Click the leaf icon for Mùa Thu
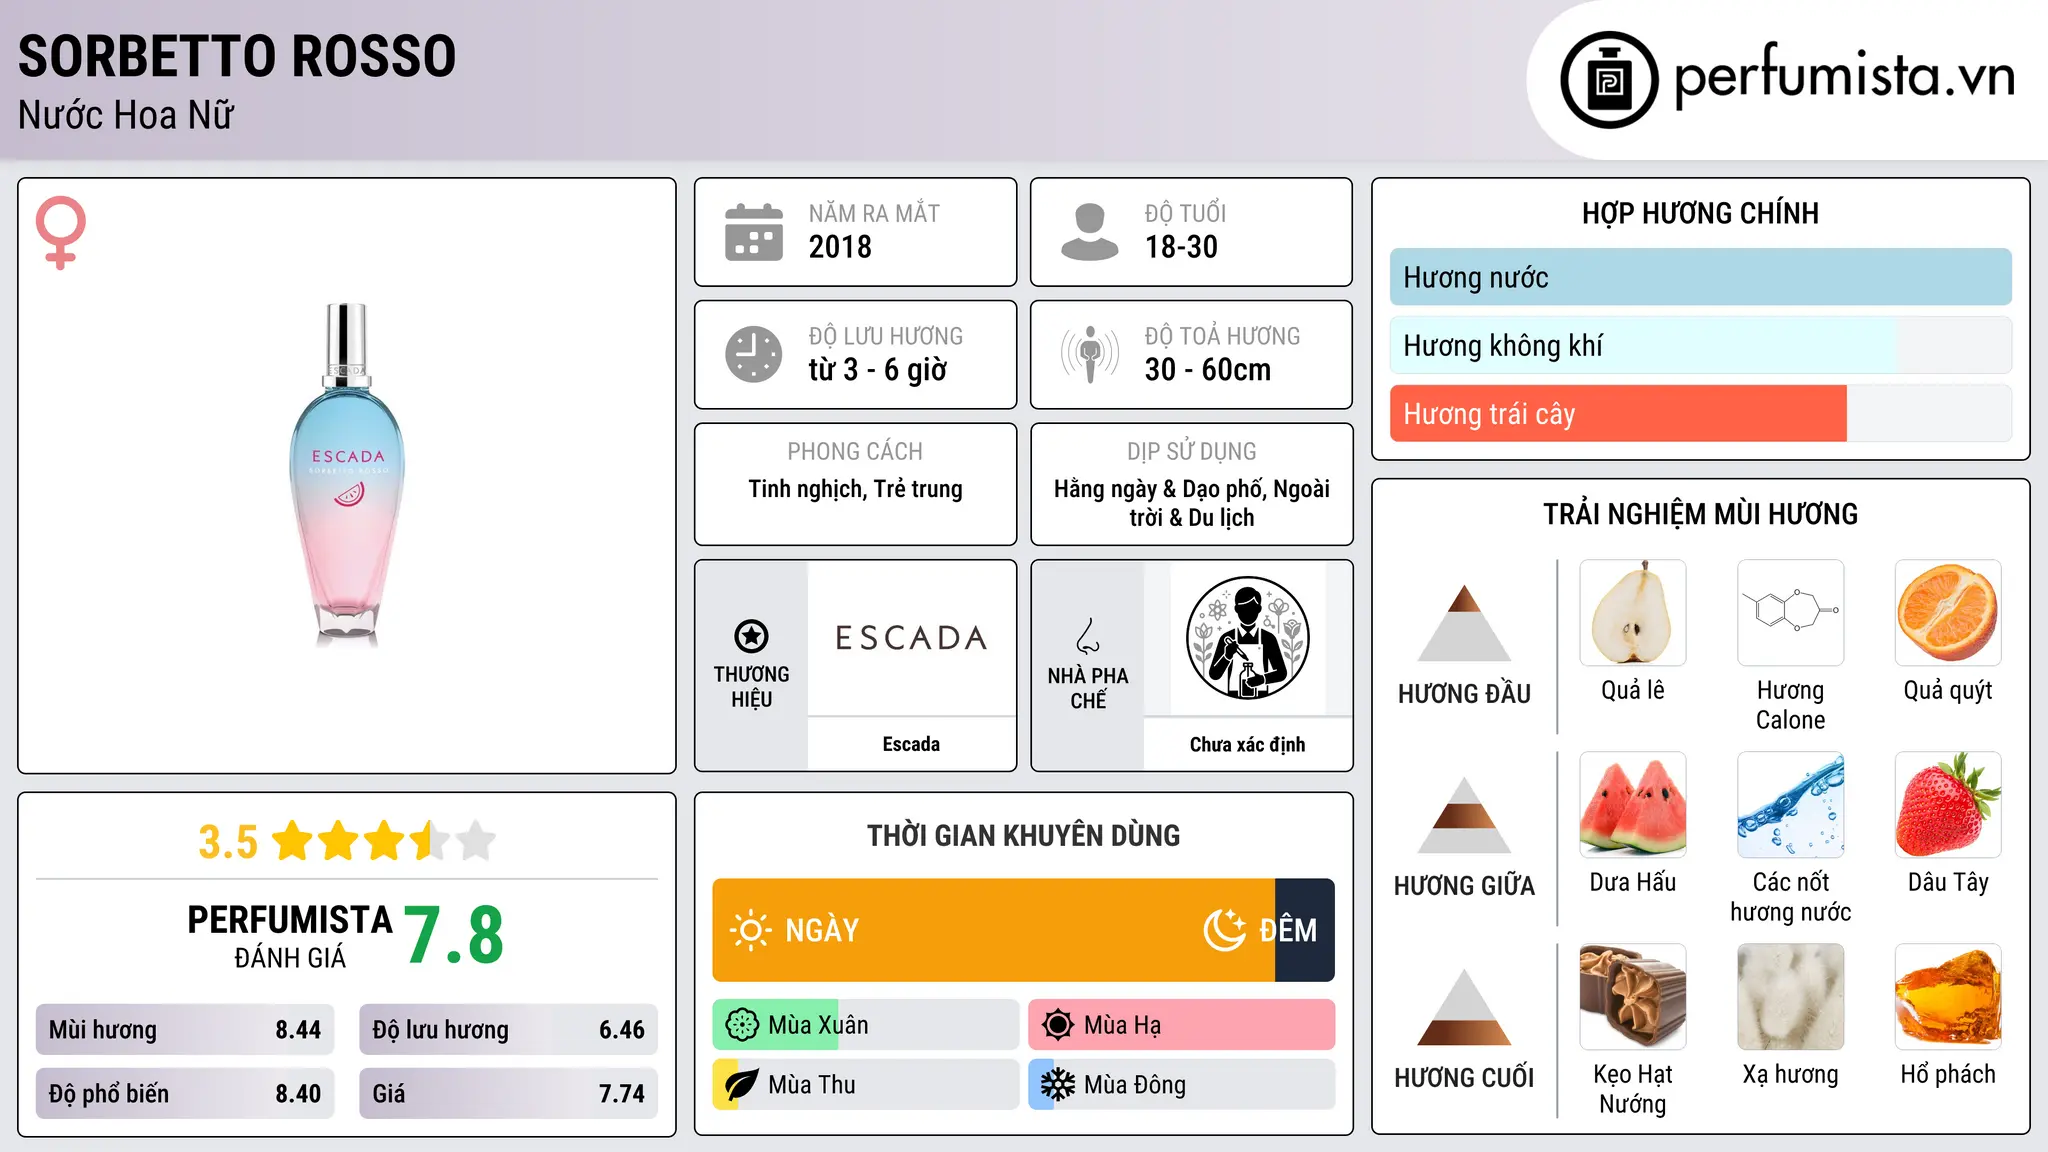 [742, 1085]
